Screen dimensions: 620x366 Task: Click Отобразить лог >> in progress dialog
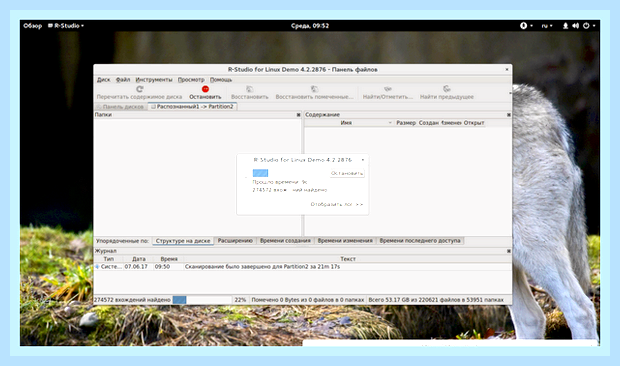[x=336, y=204]
